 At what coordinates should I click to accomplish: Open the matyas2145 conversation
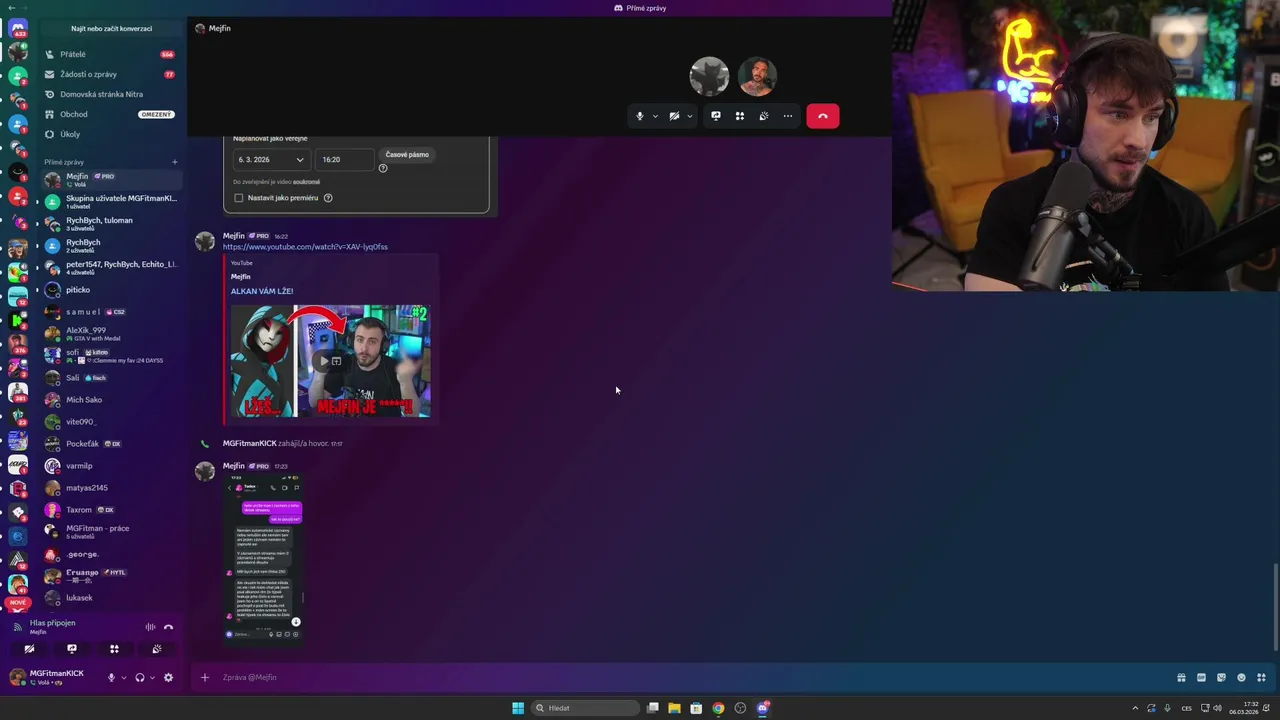pyautogui.click(x=111, y=488)
